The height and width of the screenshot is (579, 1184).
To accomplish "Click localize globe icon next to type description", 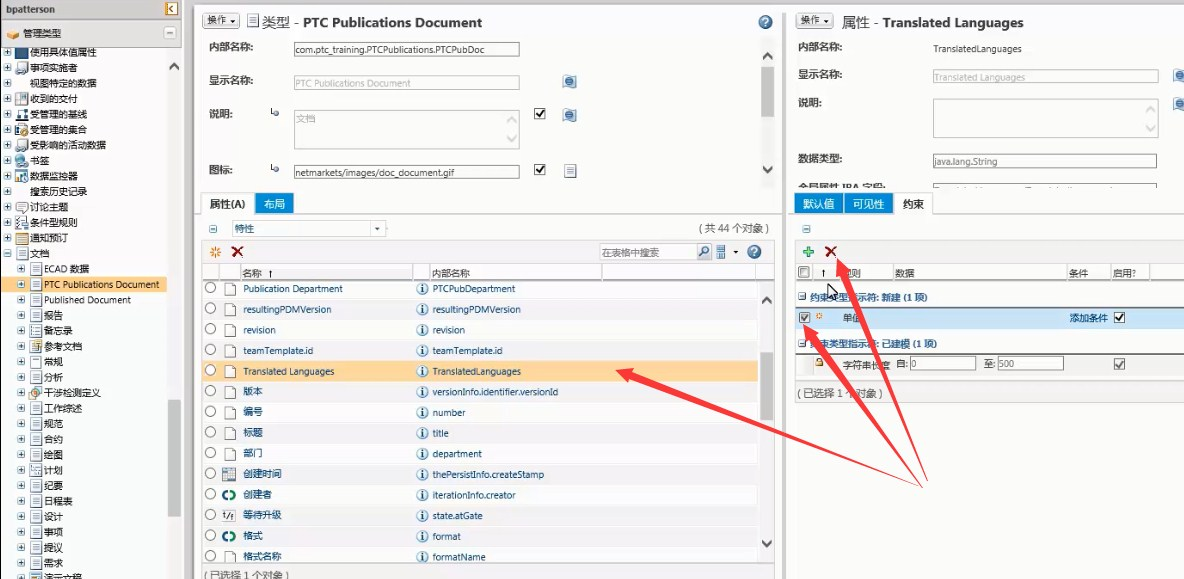I will click(569, 115).
